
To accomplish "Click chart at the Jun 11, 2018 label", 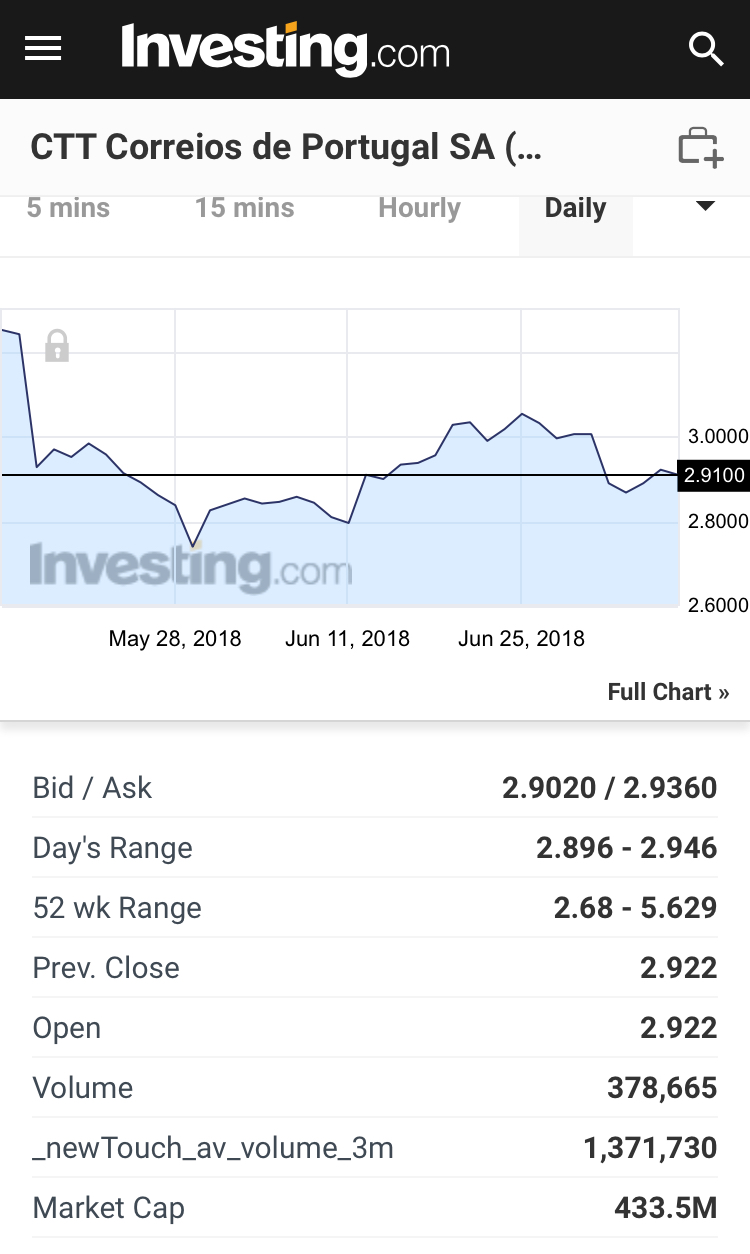I will [x=347, y=638].
